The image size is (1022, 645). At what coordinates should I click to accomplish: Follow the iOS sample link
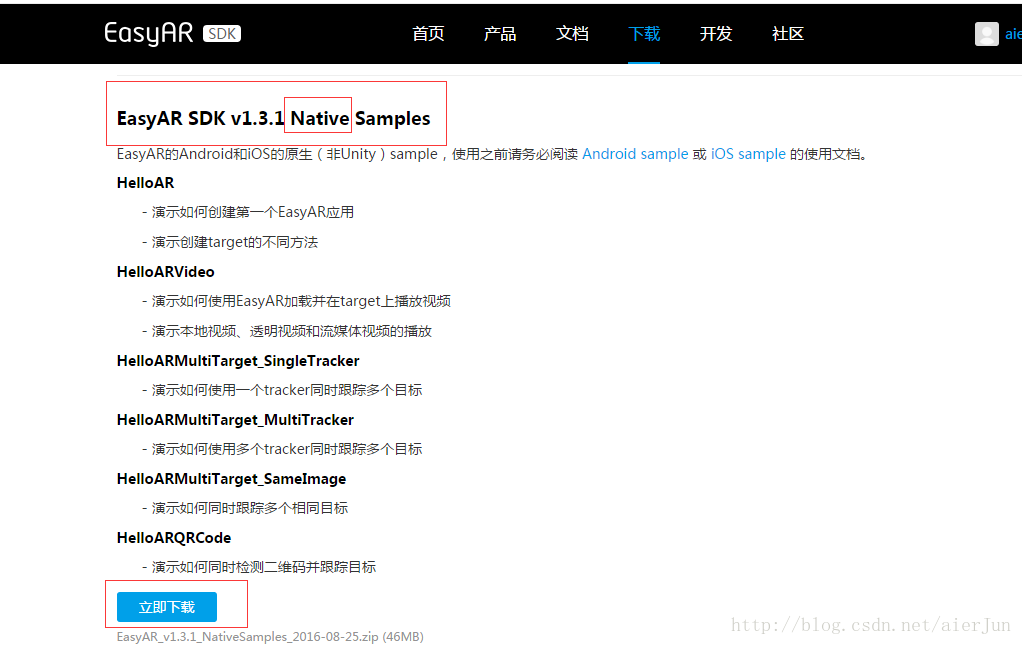[x=748, y=154]
